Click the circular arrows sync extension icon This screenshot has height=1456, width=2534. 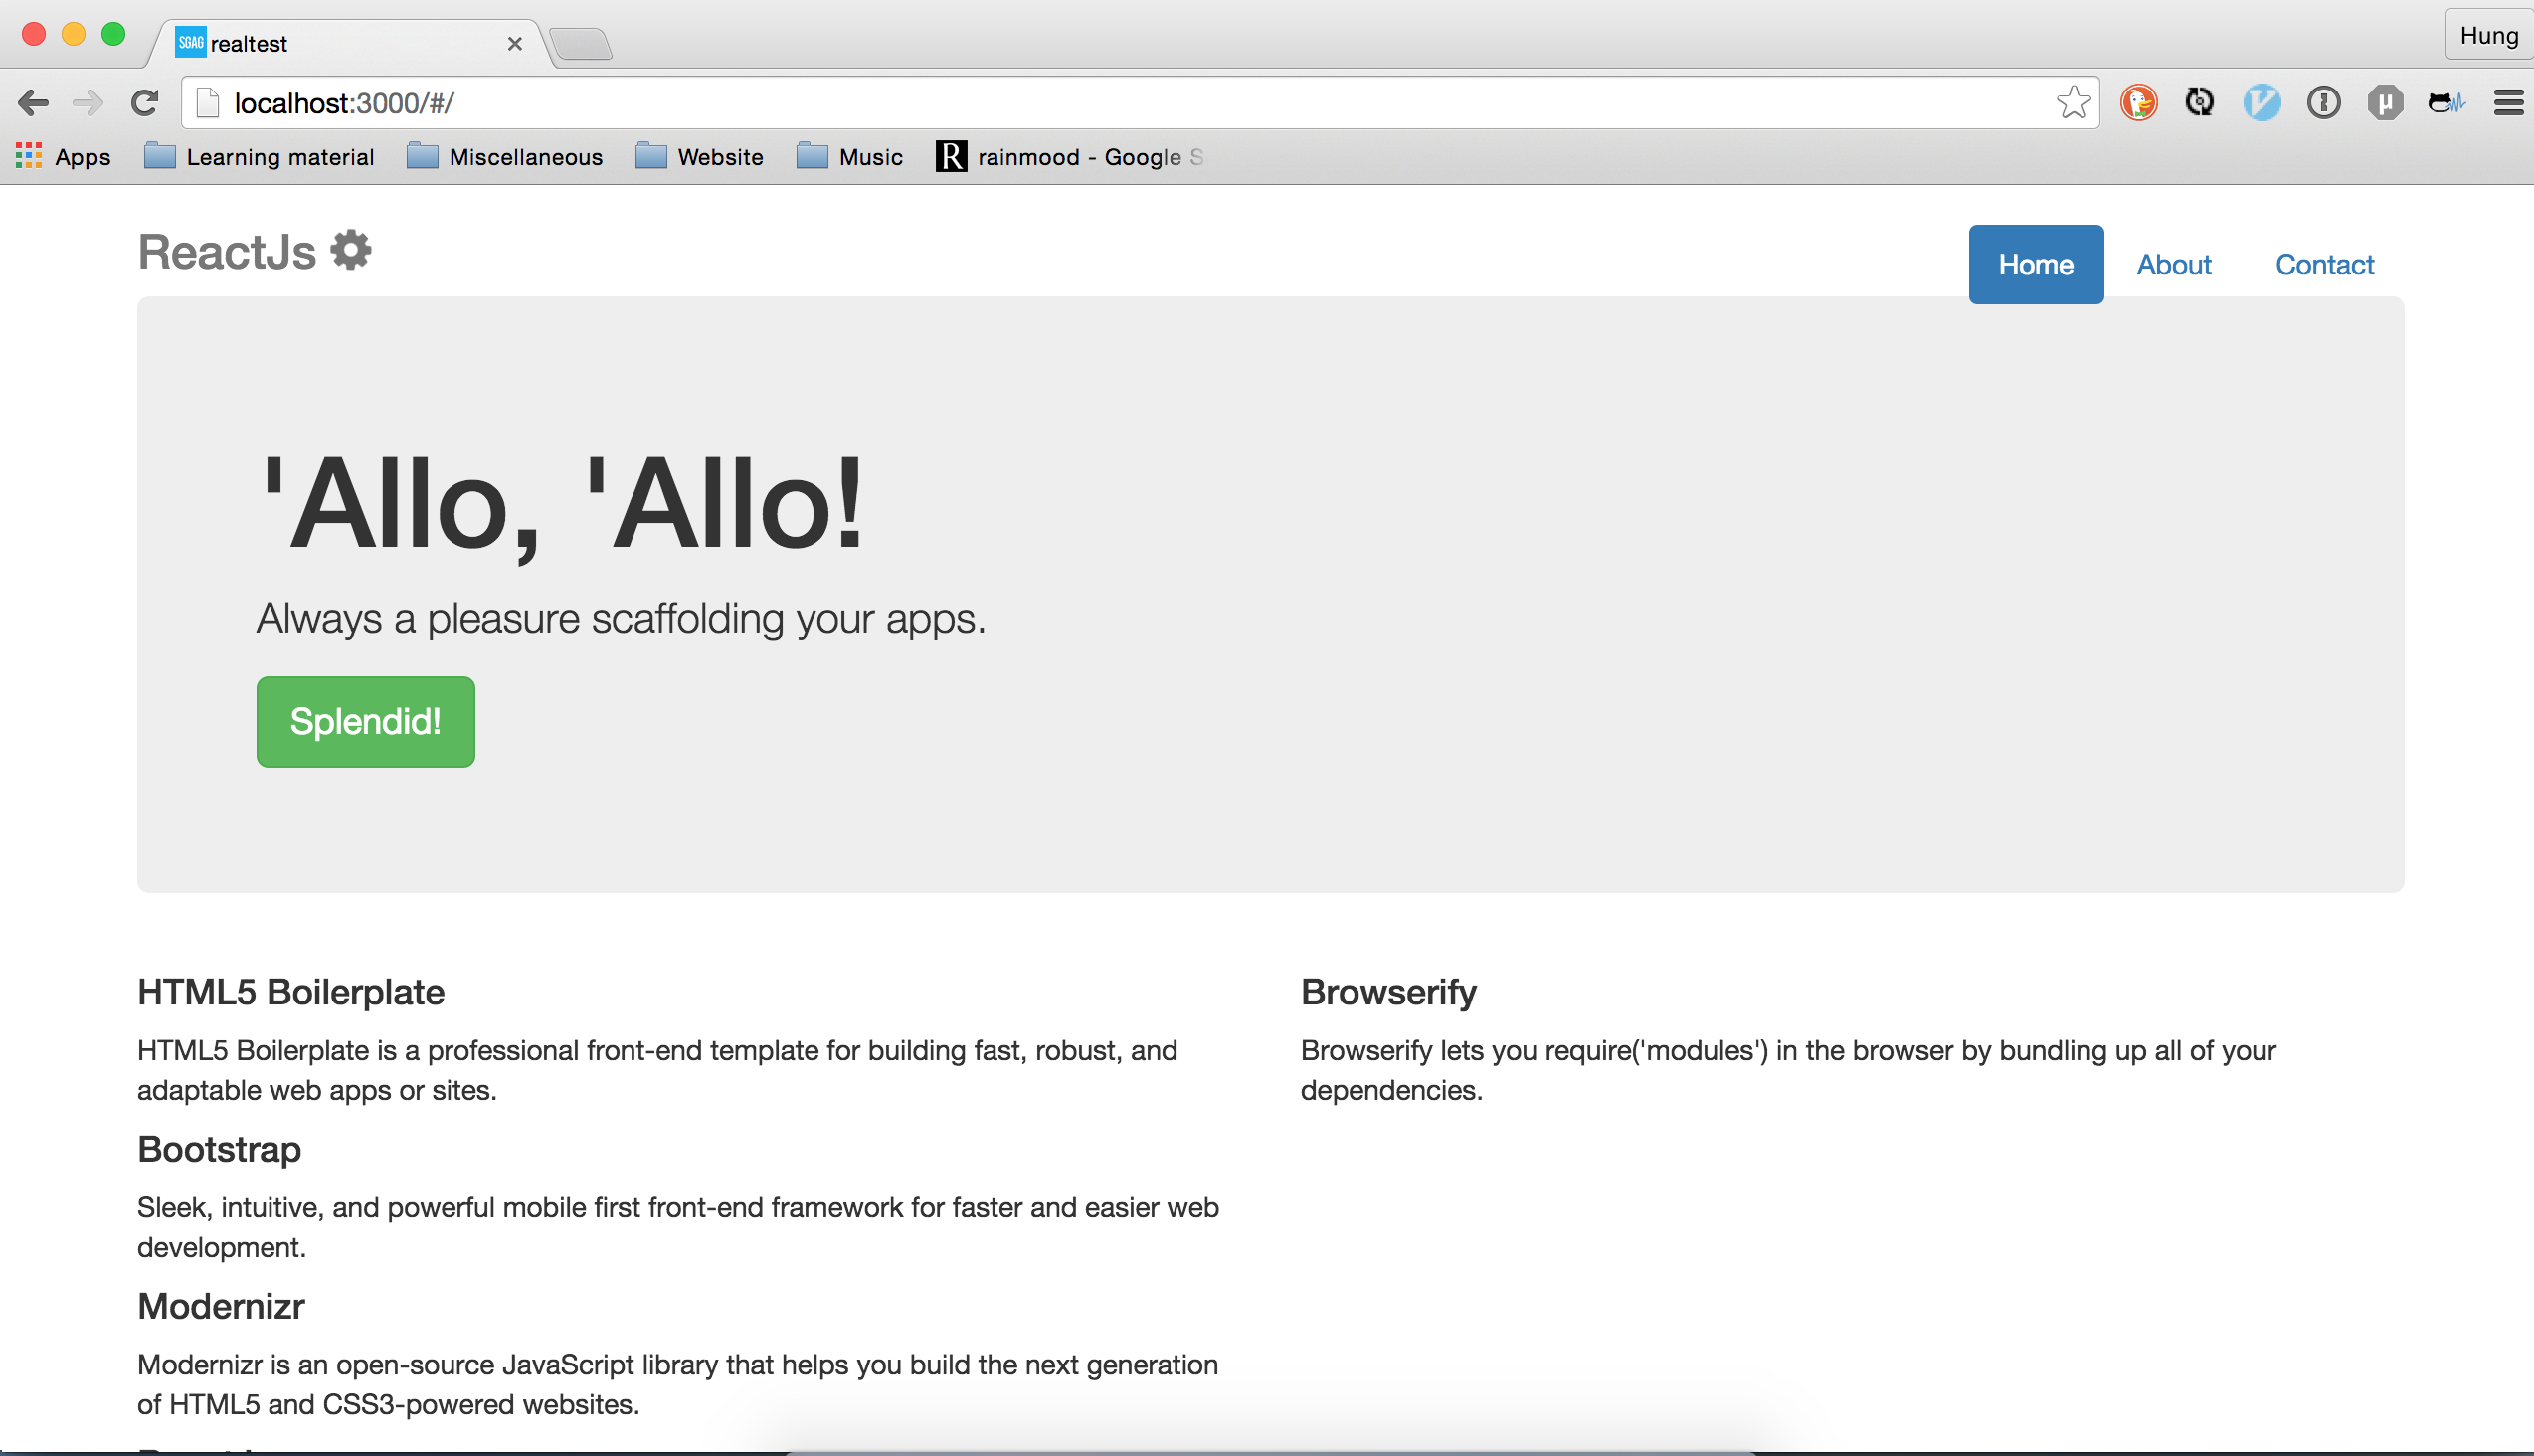pos(2200,103)
